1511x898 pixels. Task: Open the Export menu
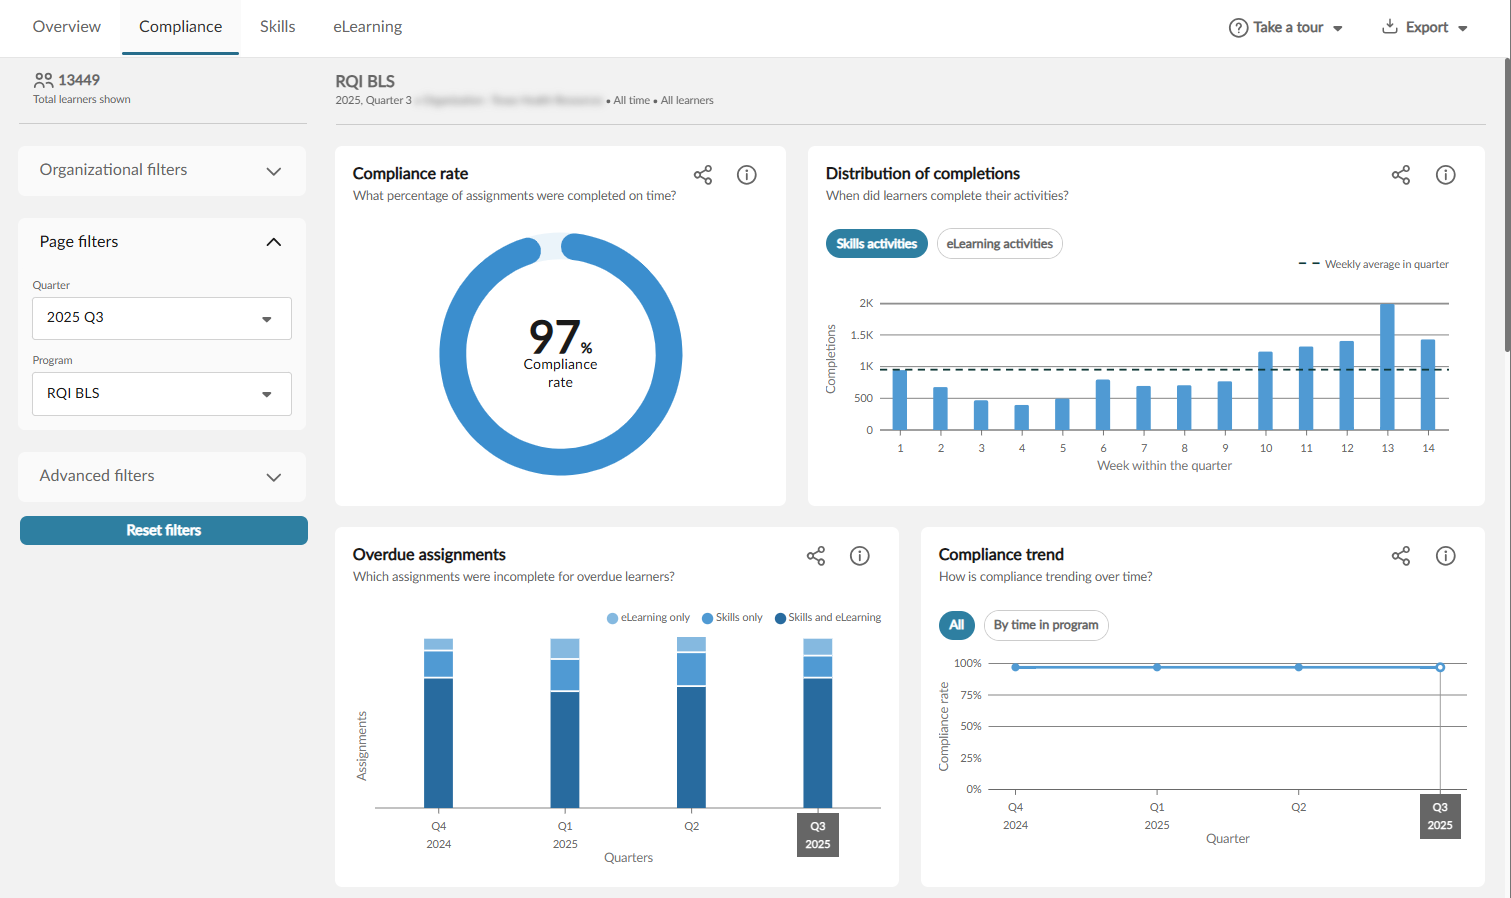tap(1425, 27)
